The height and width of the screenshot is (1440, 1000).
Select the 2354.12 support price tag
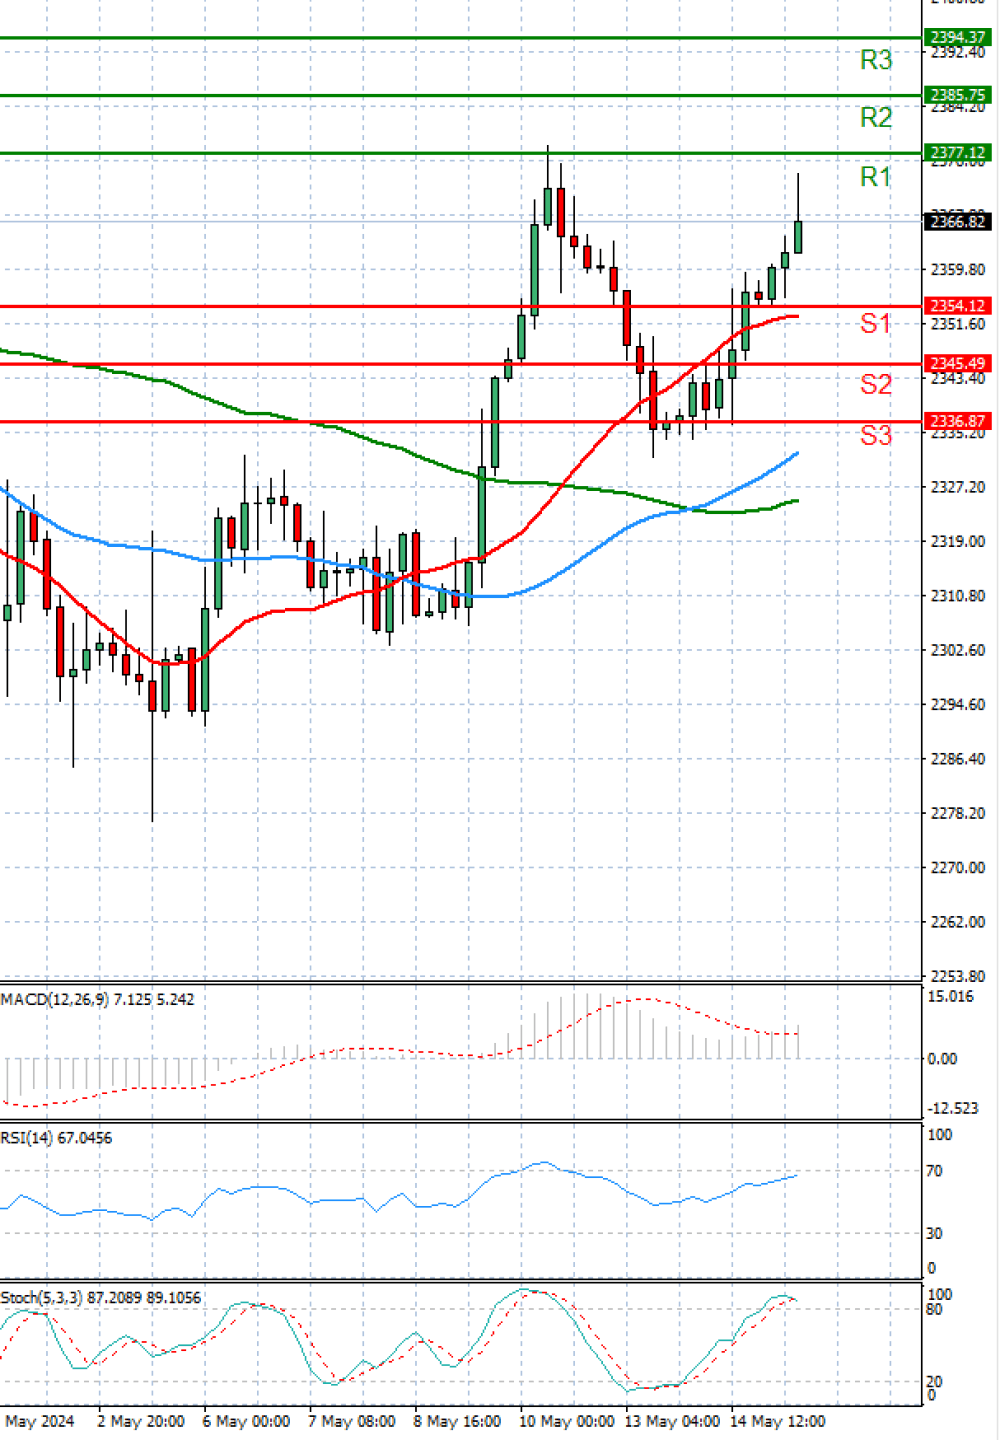pos(957,306)
